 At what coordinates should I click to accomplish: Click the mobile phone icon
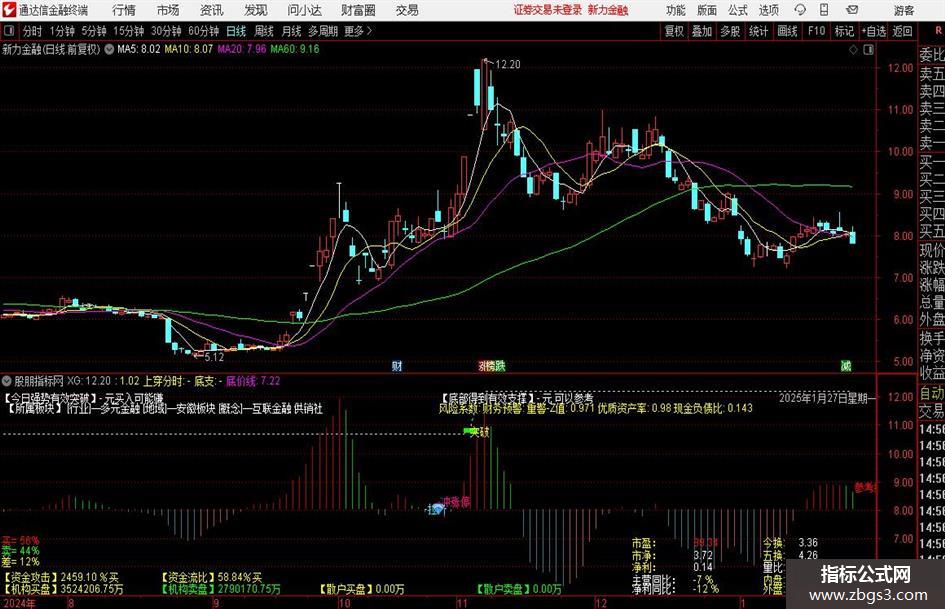824,10
